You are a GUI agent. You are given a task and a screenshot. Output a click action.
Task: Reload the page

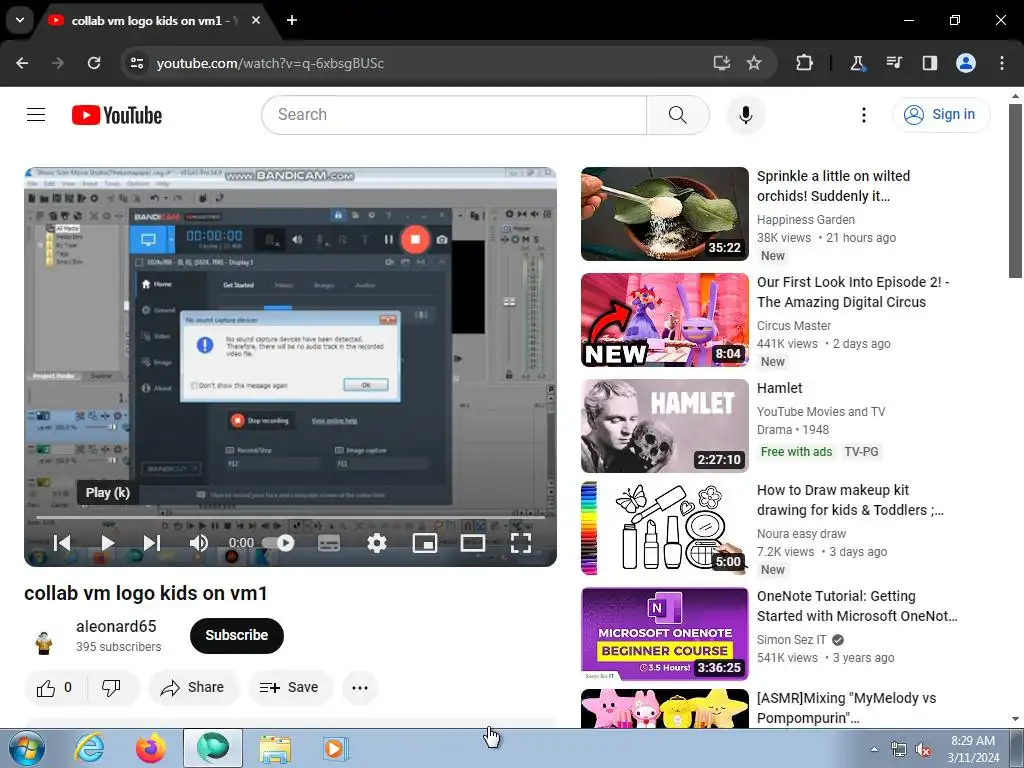tap(94, 63)
